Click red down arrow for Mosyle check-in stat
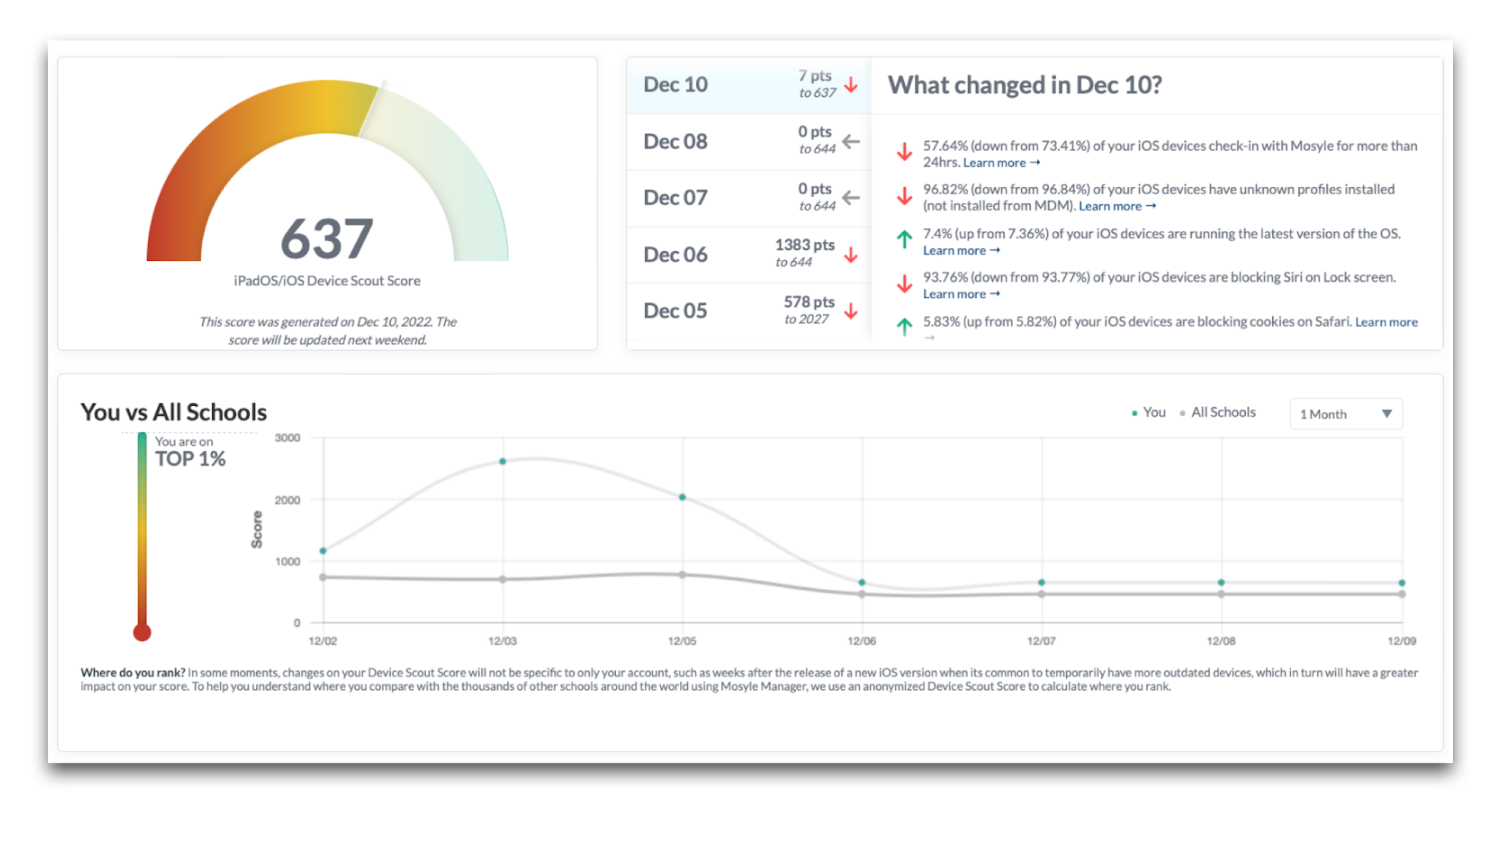This screenshot has width=1506, height=842. tap(904, 152)
